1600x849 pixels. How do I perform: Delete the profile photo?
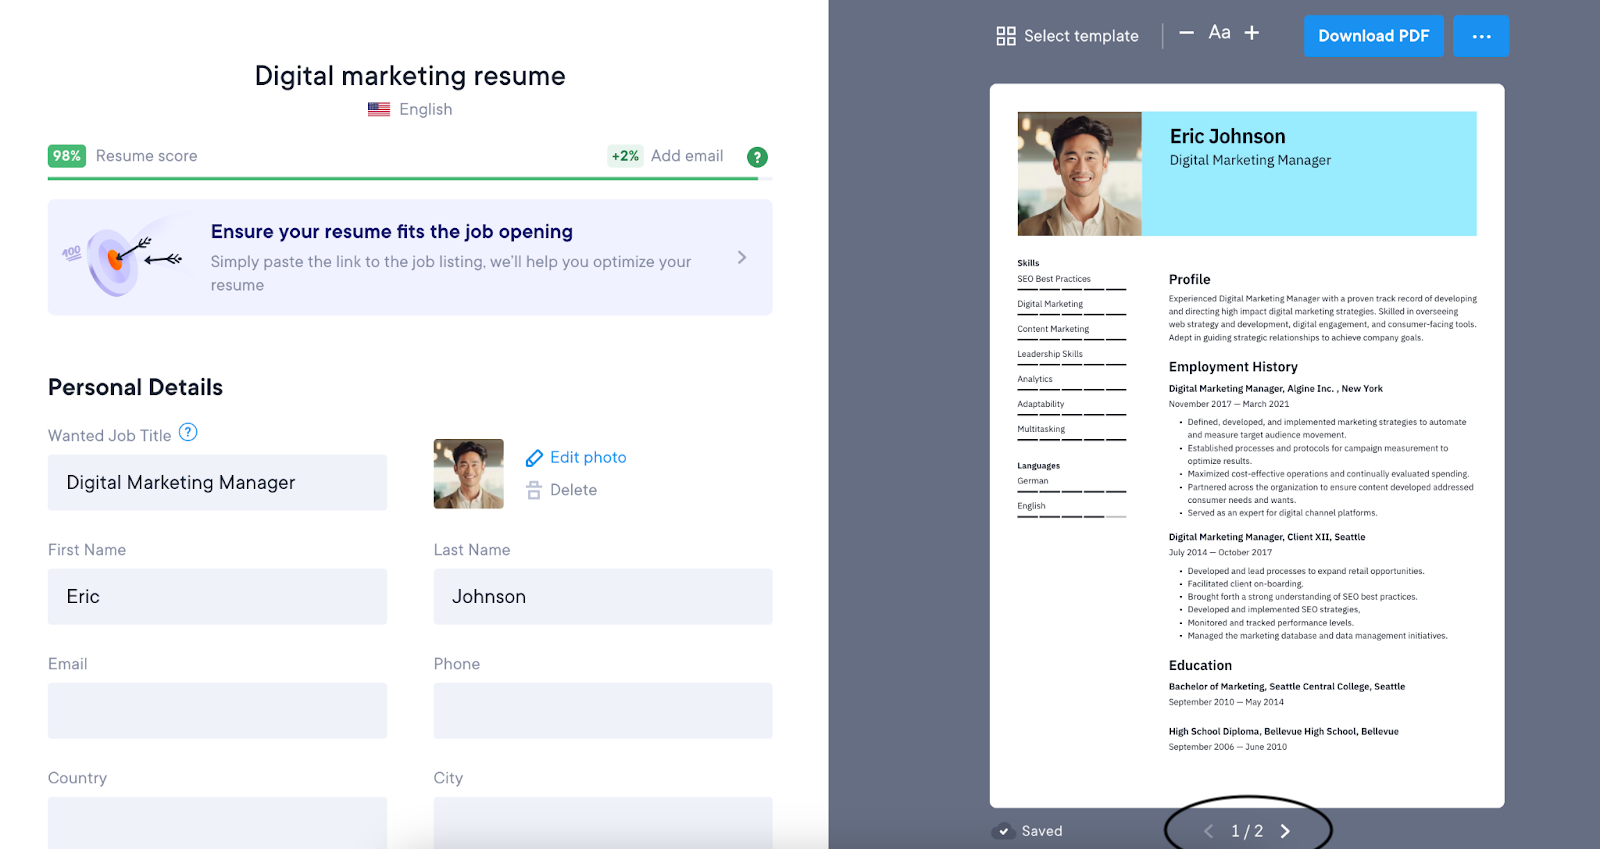(x=572, y=490)
